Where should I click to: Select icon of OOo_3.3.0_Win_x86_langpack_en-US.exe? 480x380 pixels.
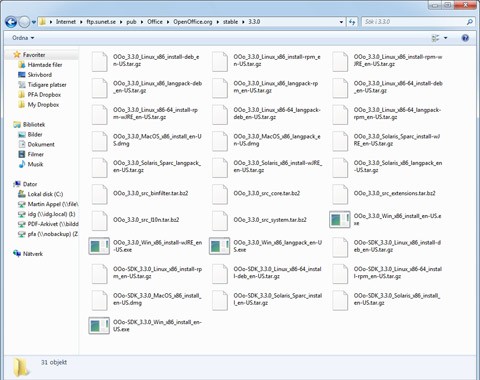pos(219,246)
